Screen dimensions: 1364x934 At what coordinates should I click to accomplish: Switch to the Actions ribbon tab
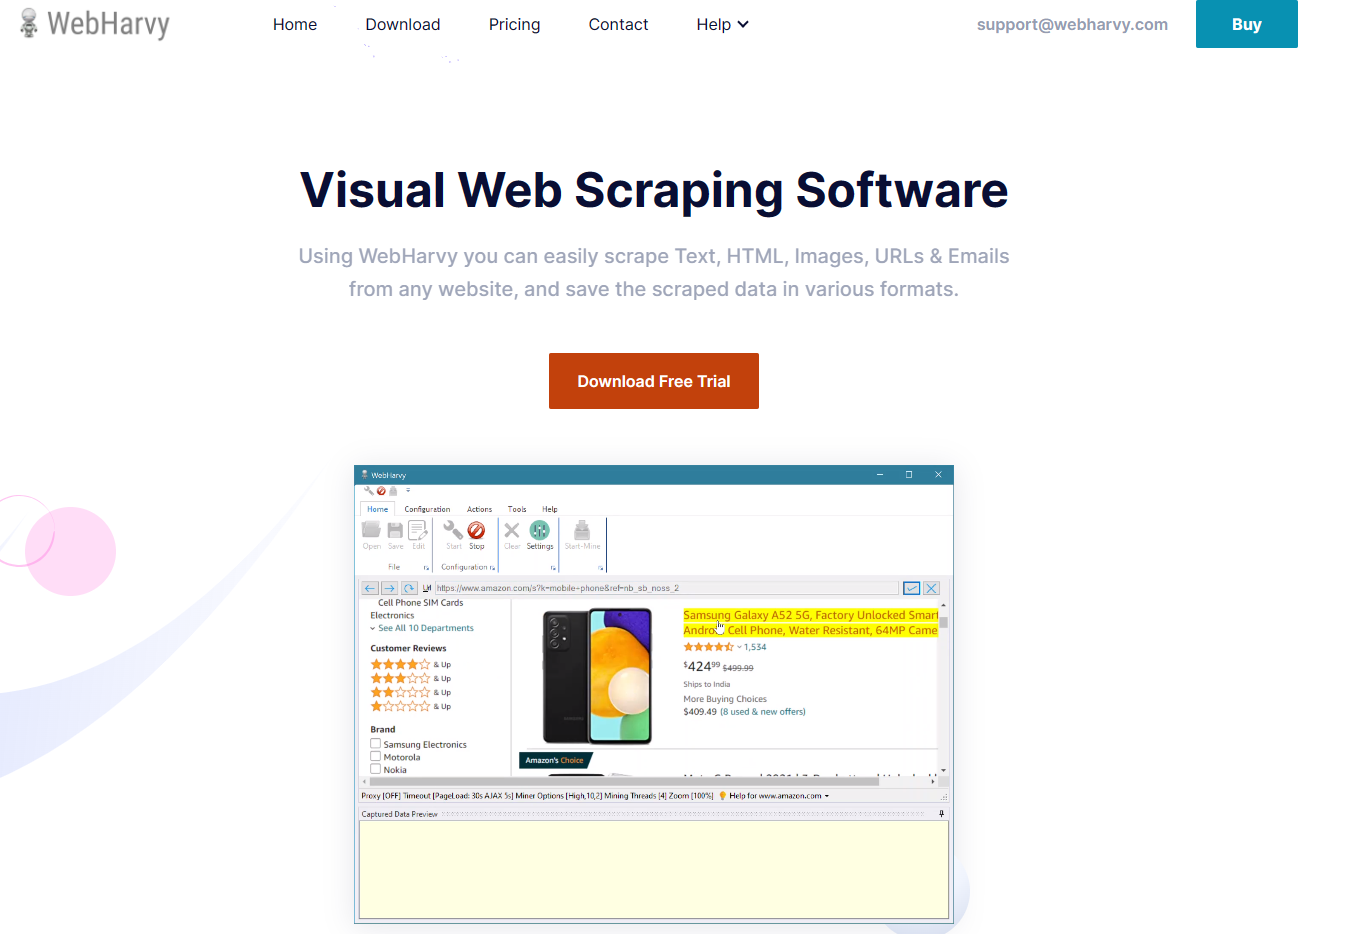[x=479, y=509]
